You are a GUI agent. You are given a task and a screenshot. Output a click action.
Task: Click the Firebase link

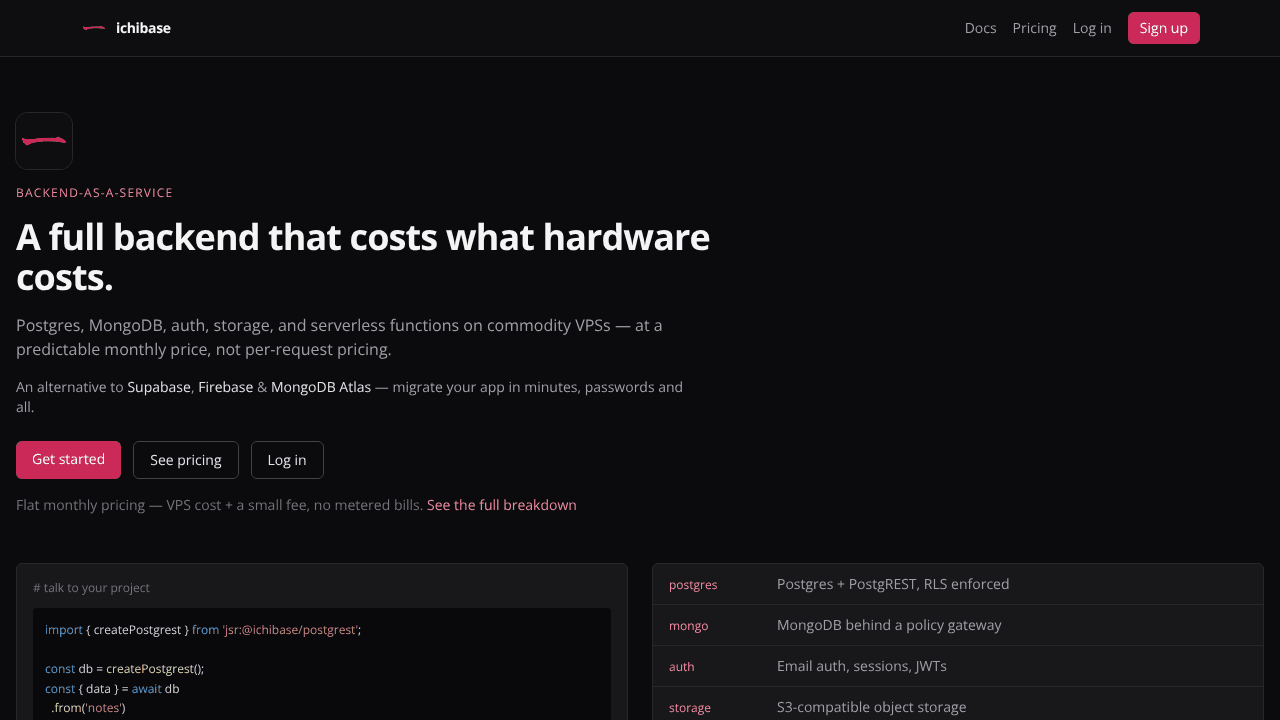[x=225, y=387]
